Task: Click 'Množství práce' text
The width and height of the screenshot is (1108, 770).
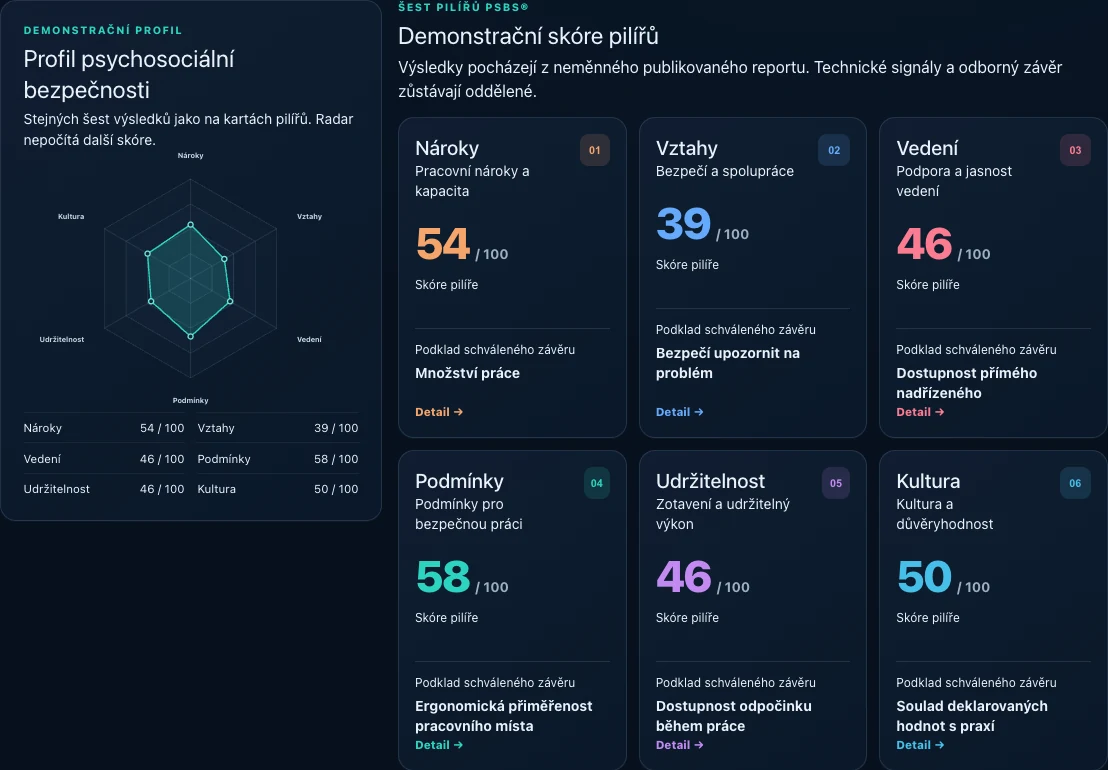Action: (467, 373)
